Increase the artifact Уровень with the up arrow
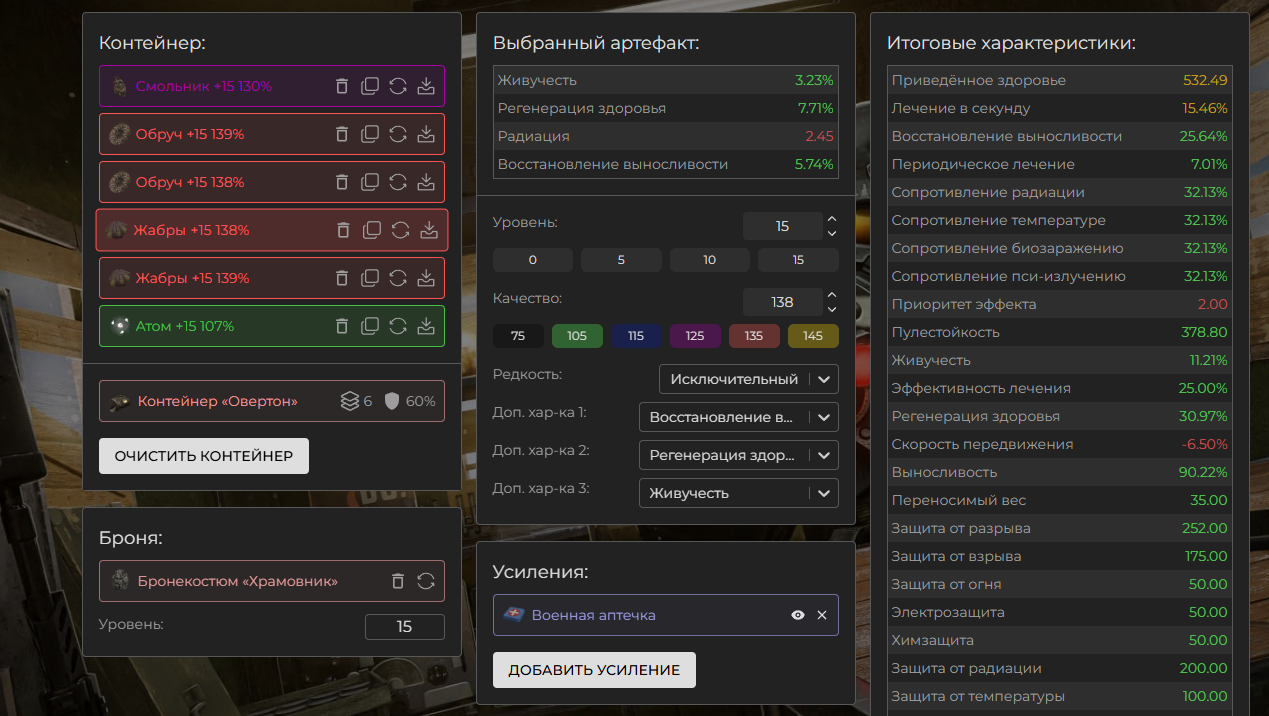 (x=832, y=219)
